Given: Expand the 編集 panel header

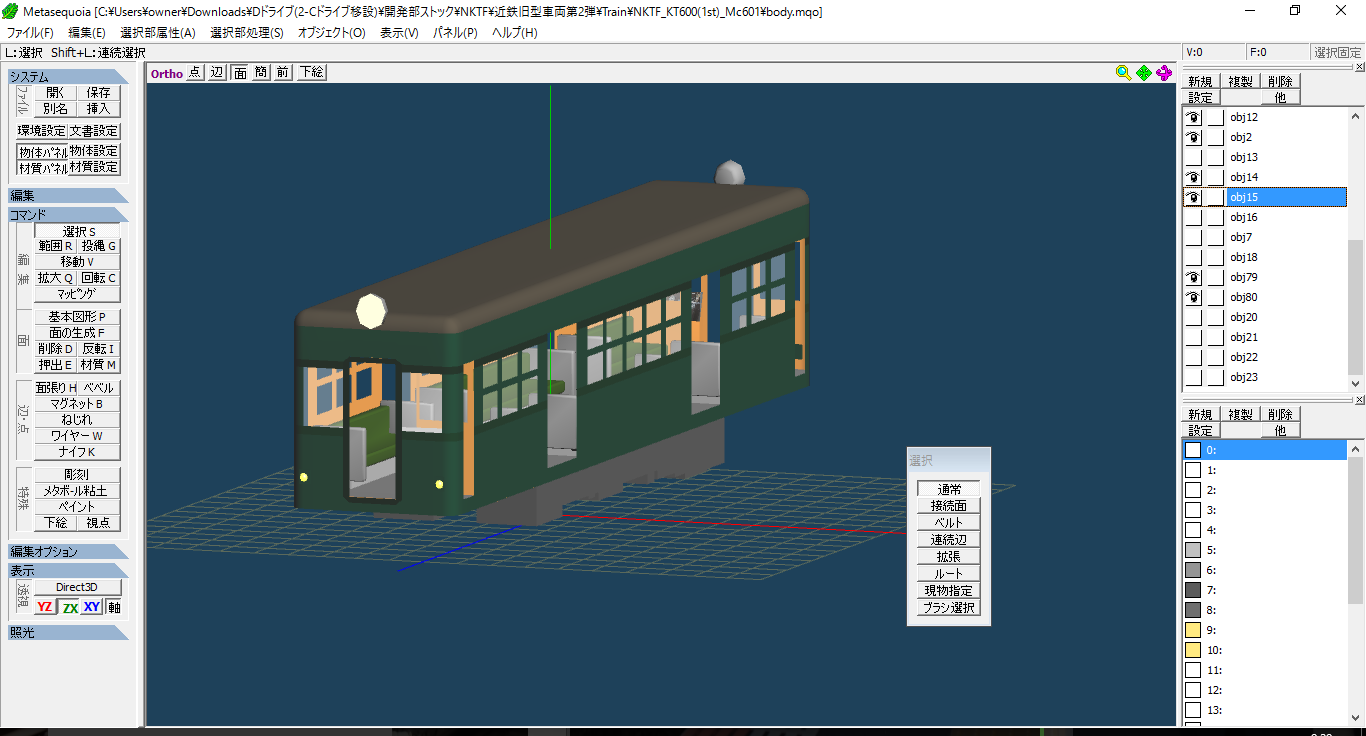Looking at the screenshot, I should pos(68,196).
